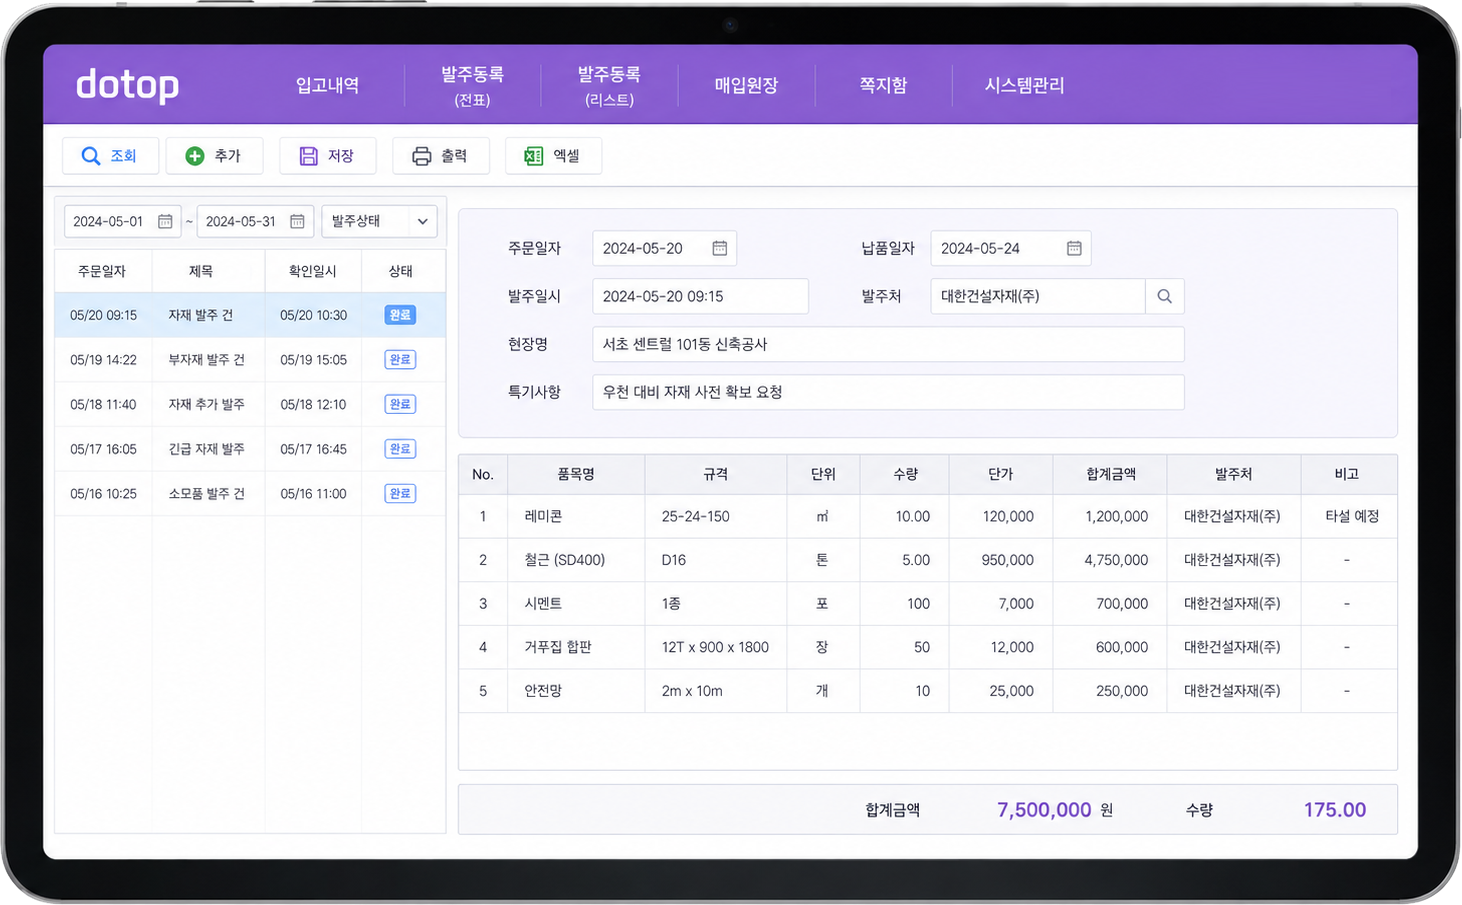Image resolution: width=1462 pixels, height=905 pixels.
Task: Expand the 발주상태 dropdown
Action: 379,221
